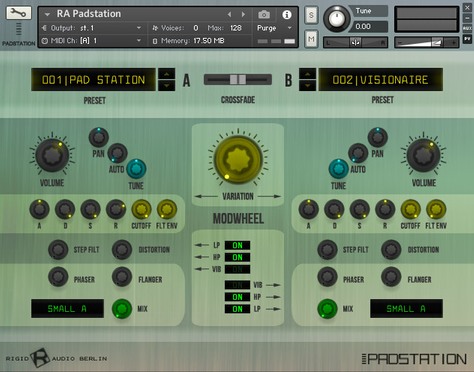Click the layer B Auto knob
The image size is (474, 372).
(x=358, y=153)
